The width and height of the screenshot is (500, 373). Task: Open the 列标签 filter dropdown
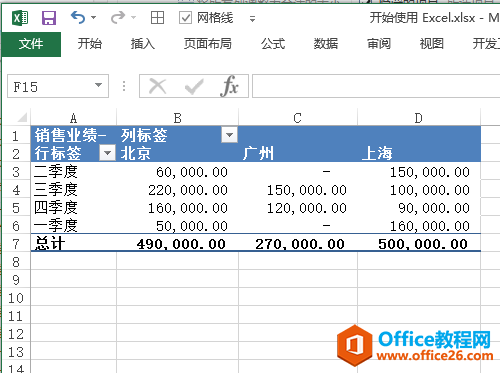pos(229,135)
